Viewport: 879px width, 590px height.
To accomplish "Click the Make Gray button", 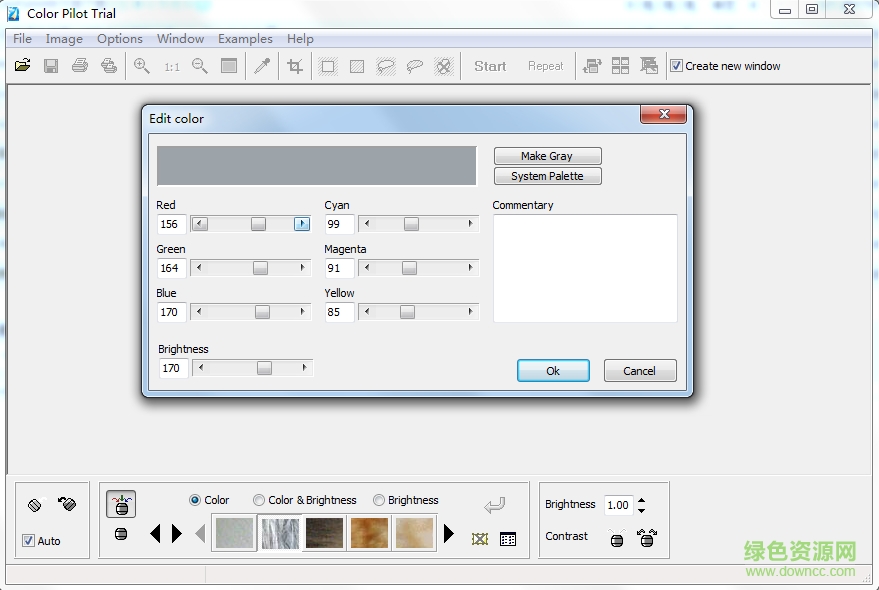I will coord(547,156).
